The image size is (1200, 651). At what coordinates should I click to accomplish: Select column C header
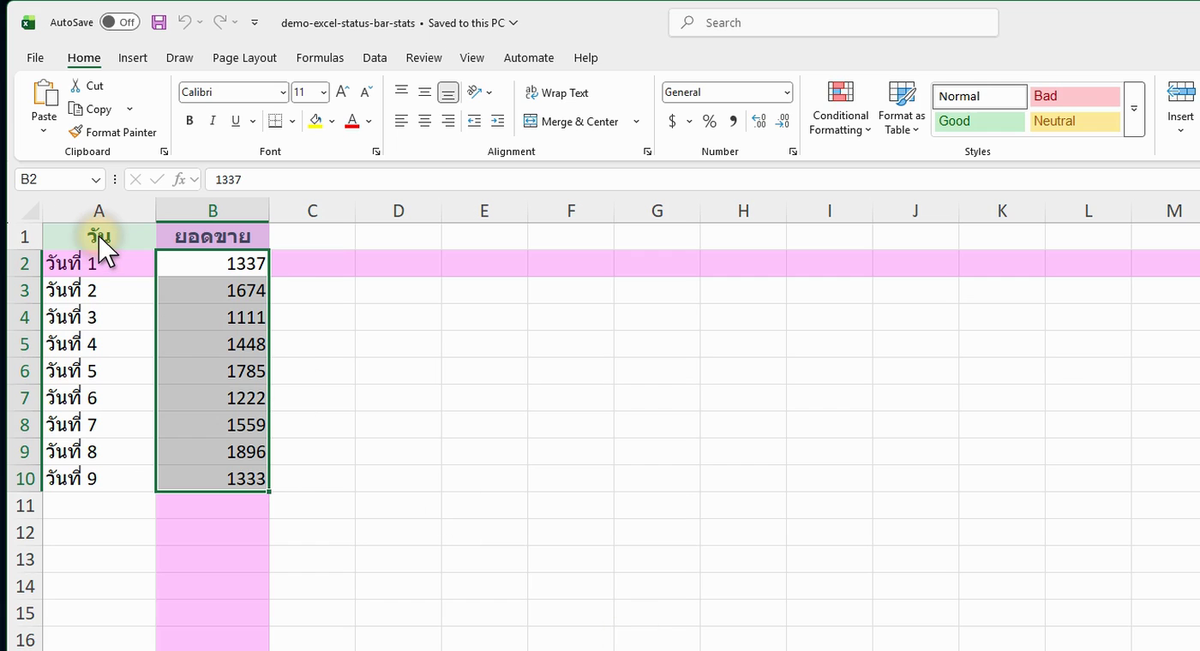[312, 210]
